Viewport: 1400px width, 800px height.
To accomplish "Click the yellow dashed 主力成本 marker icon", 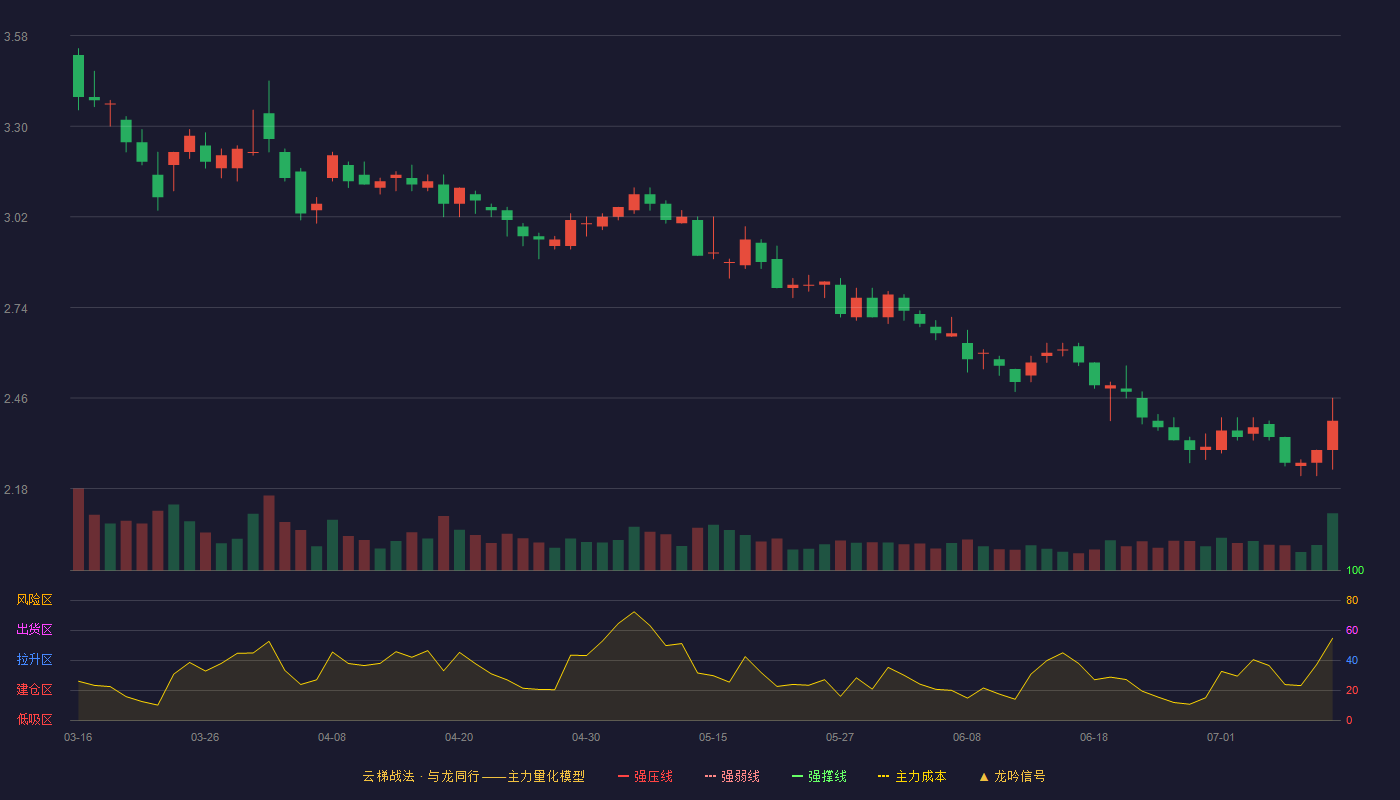I will click(x=883, y=776).
